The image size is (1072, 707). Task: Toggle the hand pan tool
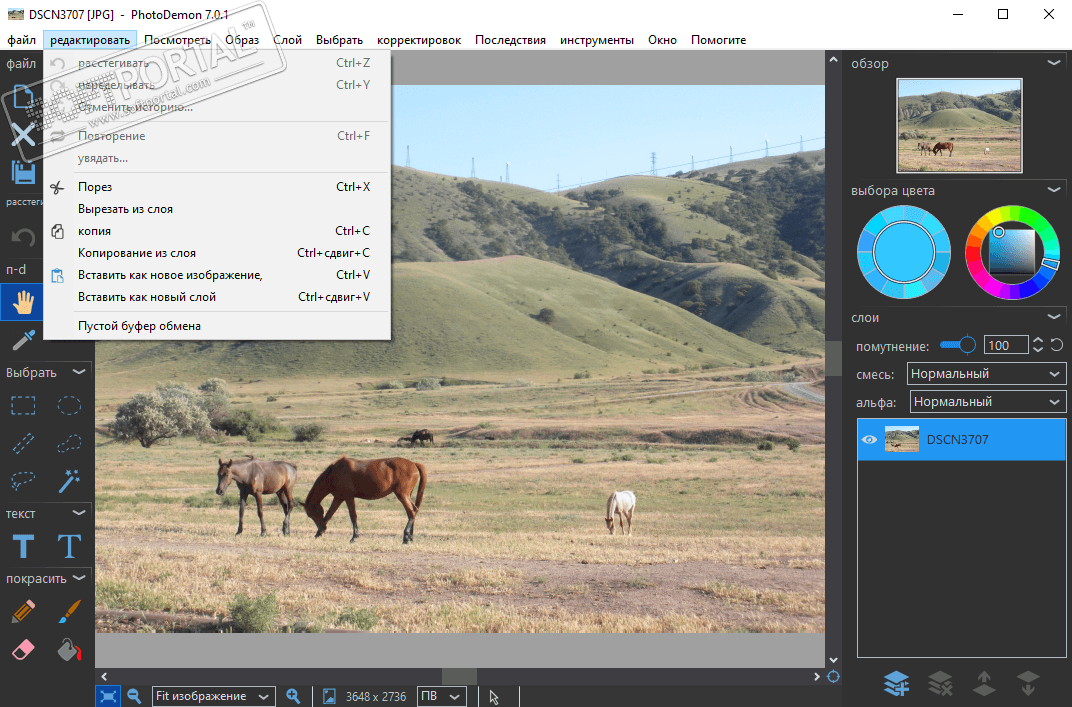pos(23,301)
